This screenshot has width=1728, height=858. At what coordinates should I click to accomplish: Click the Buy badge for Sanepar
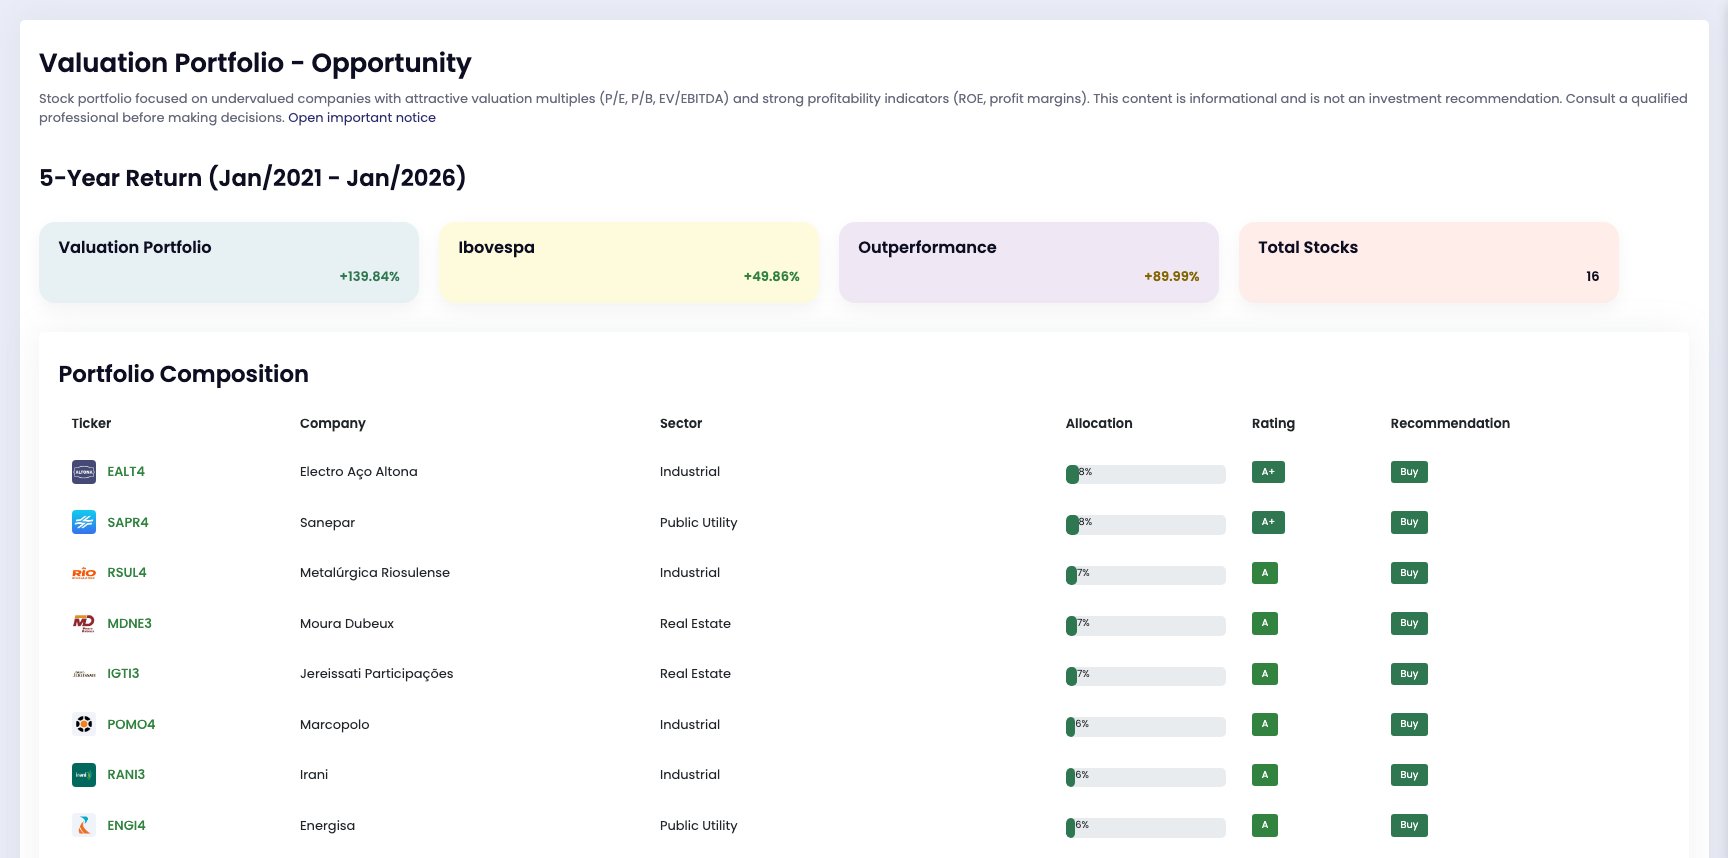coord(1409,522)
